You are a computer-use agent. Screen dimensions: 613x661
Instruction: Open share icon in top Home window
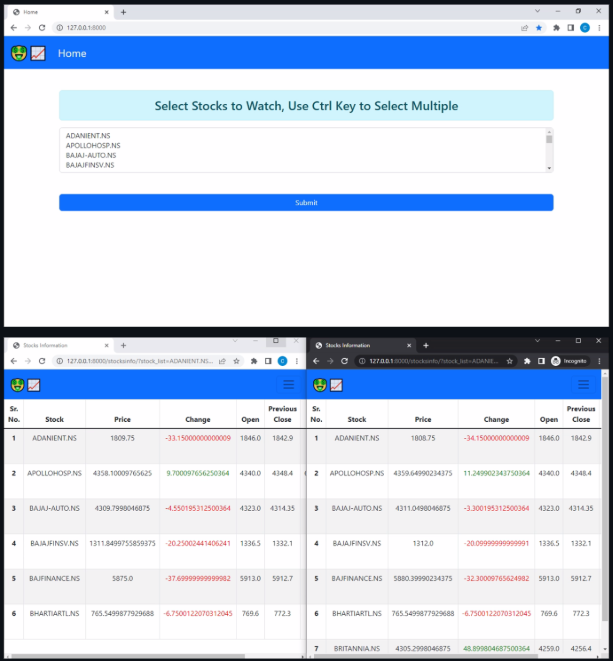pyautogui.click(x=524, y=28)
